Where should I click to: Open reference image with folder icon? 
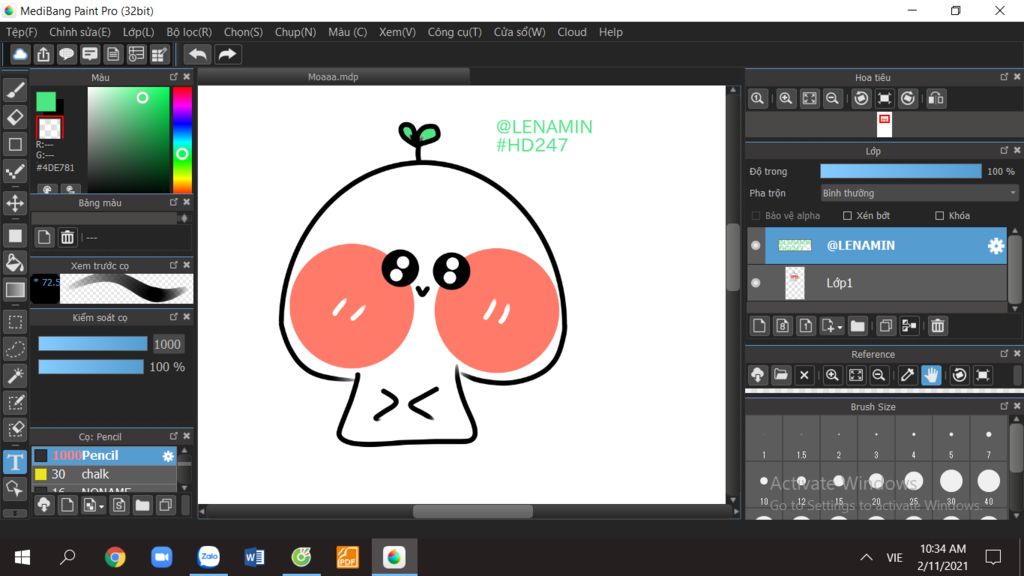point(781,375)
